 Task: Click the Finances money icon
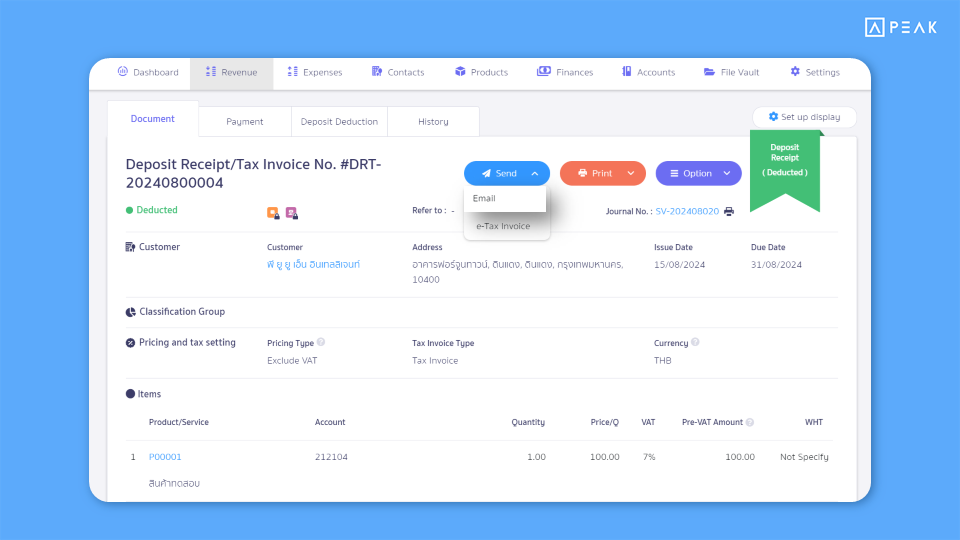[x=544, y=72]
